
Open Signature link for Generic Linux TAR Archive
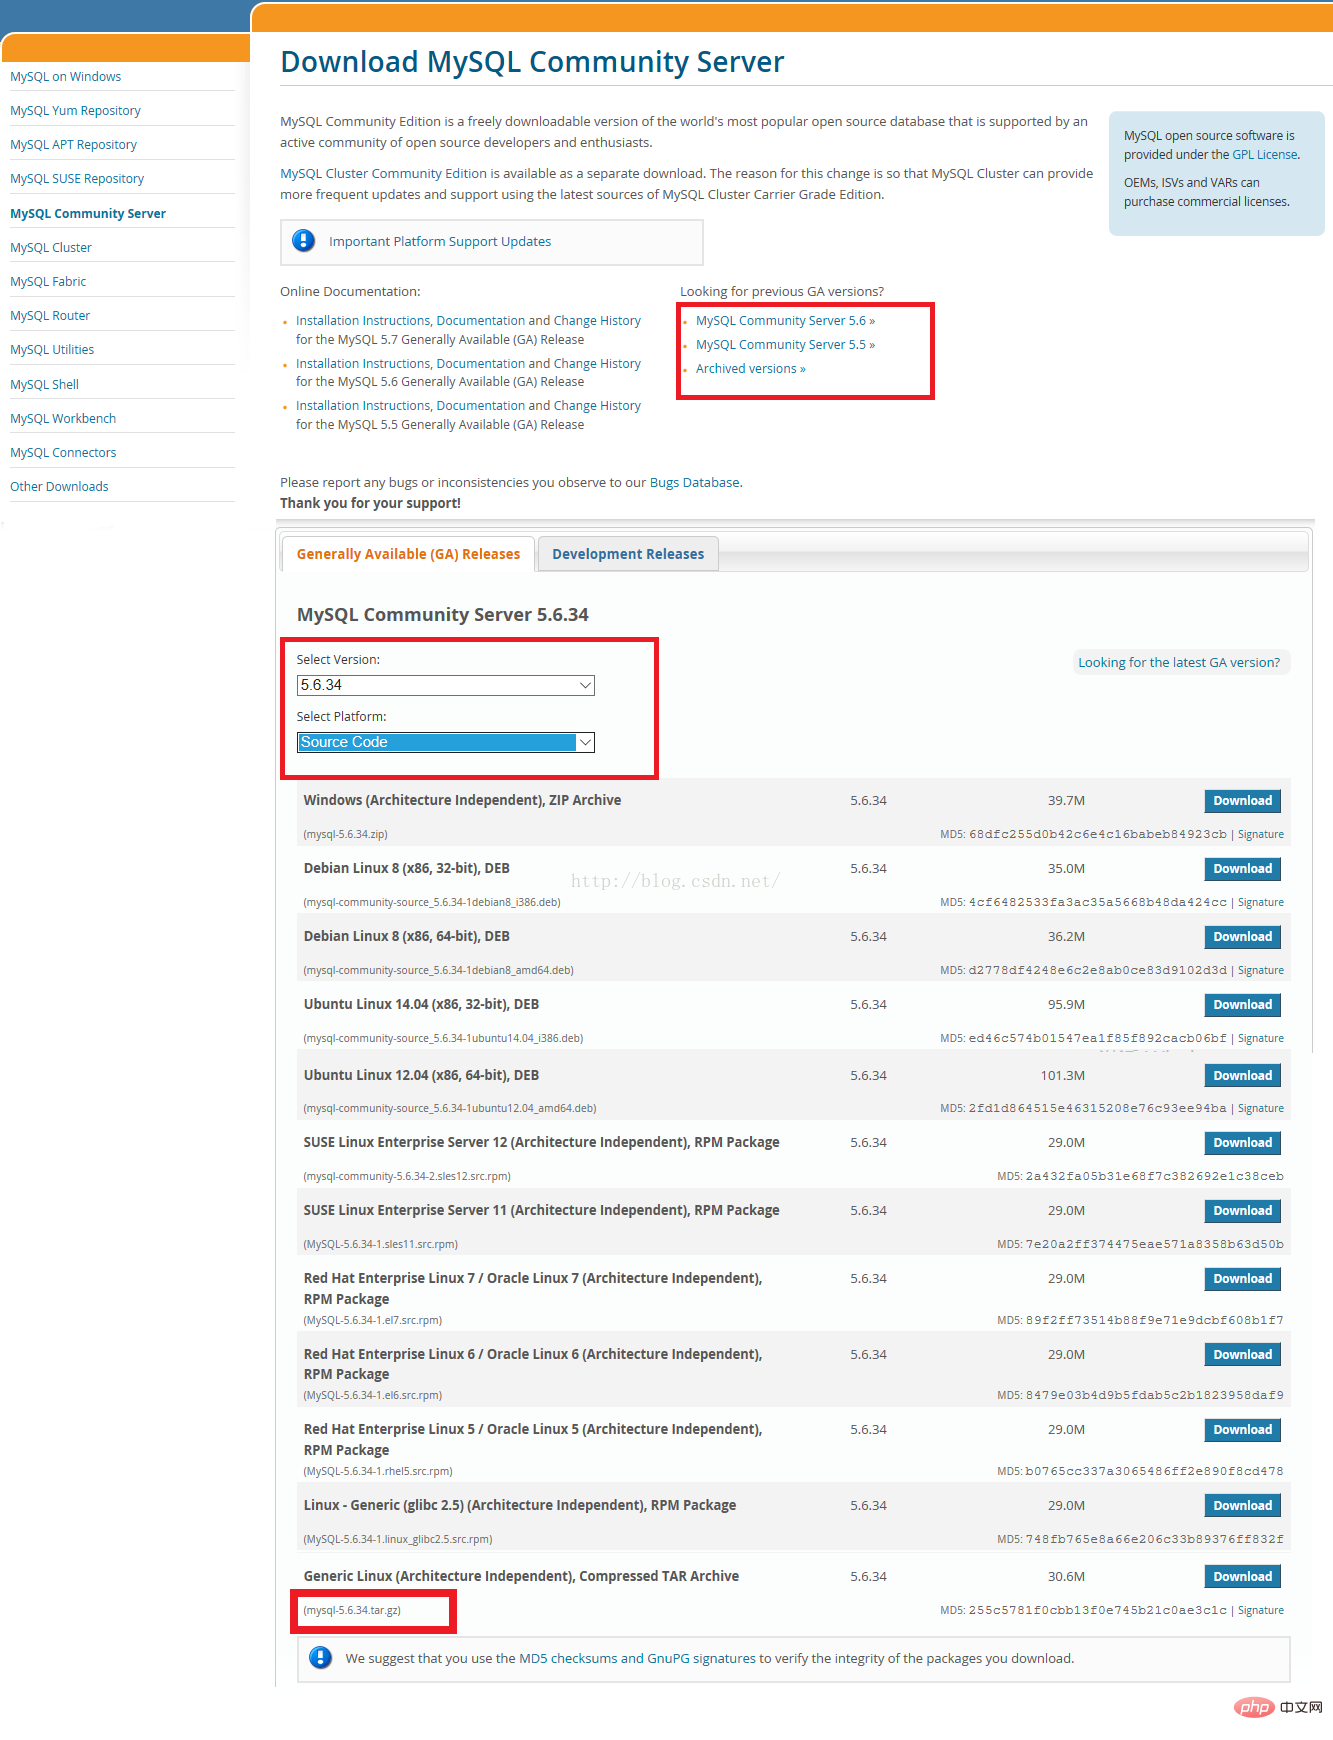coord(1260,1610)
